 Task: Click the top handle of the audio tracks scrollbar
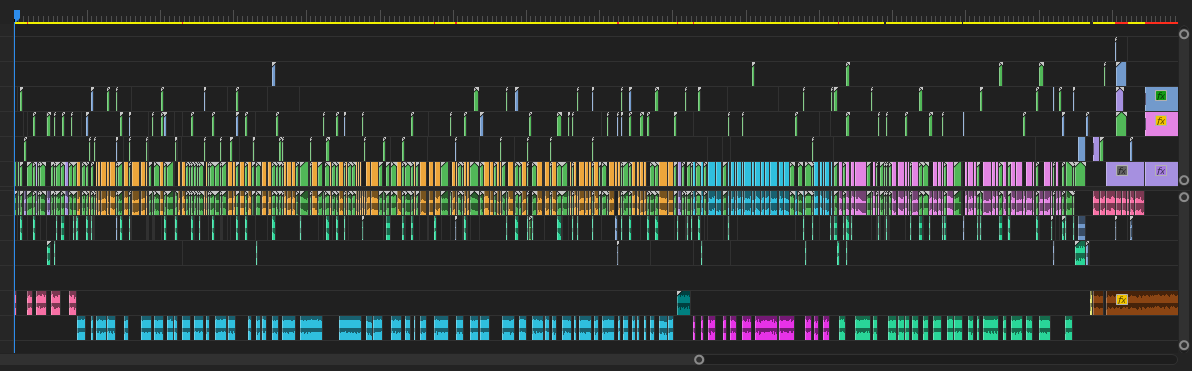point(1184,197)
